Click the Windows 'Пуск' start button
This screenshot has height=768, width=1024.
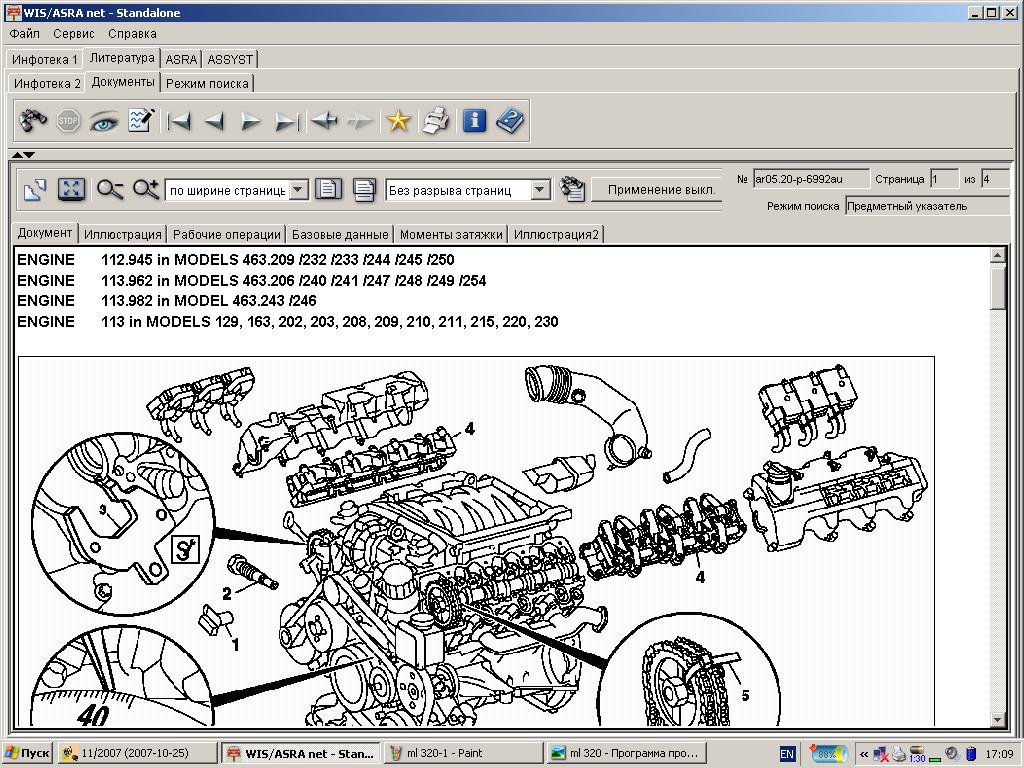pos(28,753)
